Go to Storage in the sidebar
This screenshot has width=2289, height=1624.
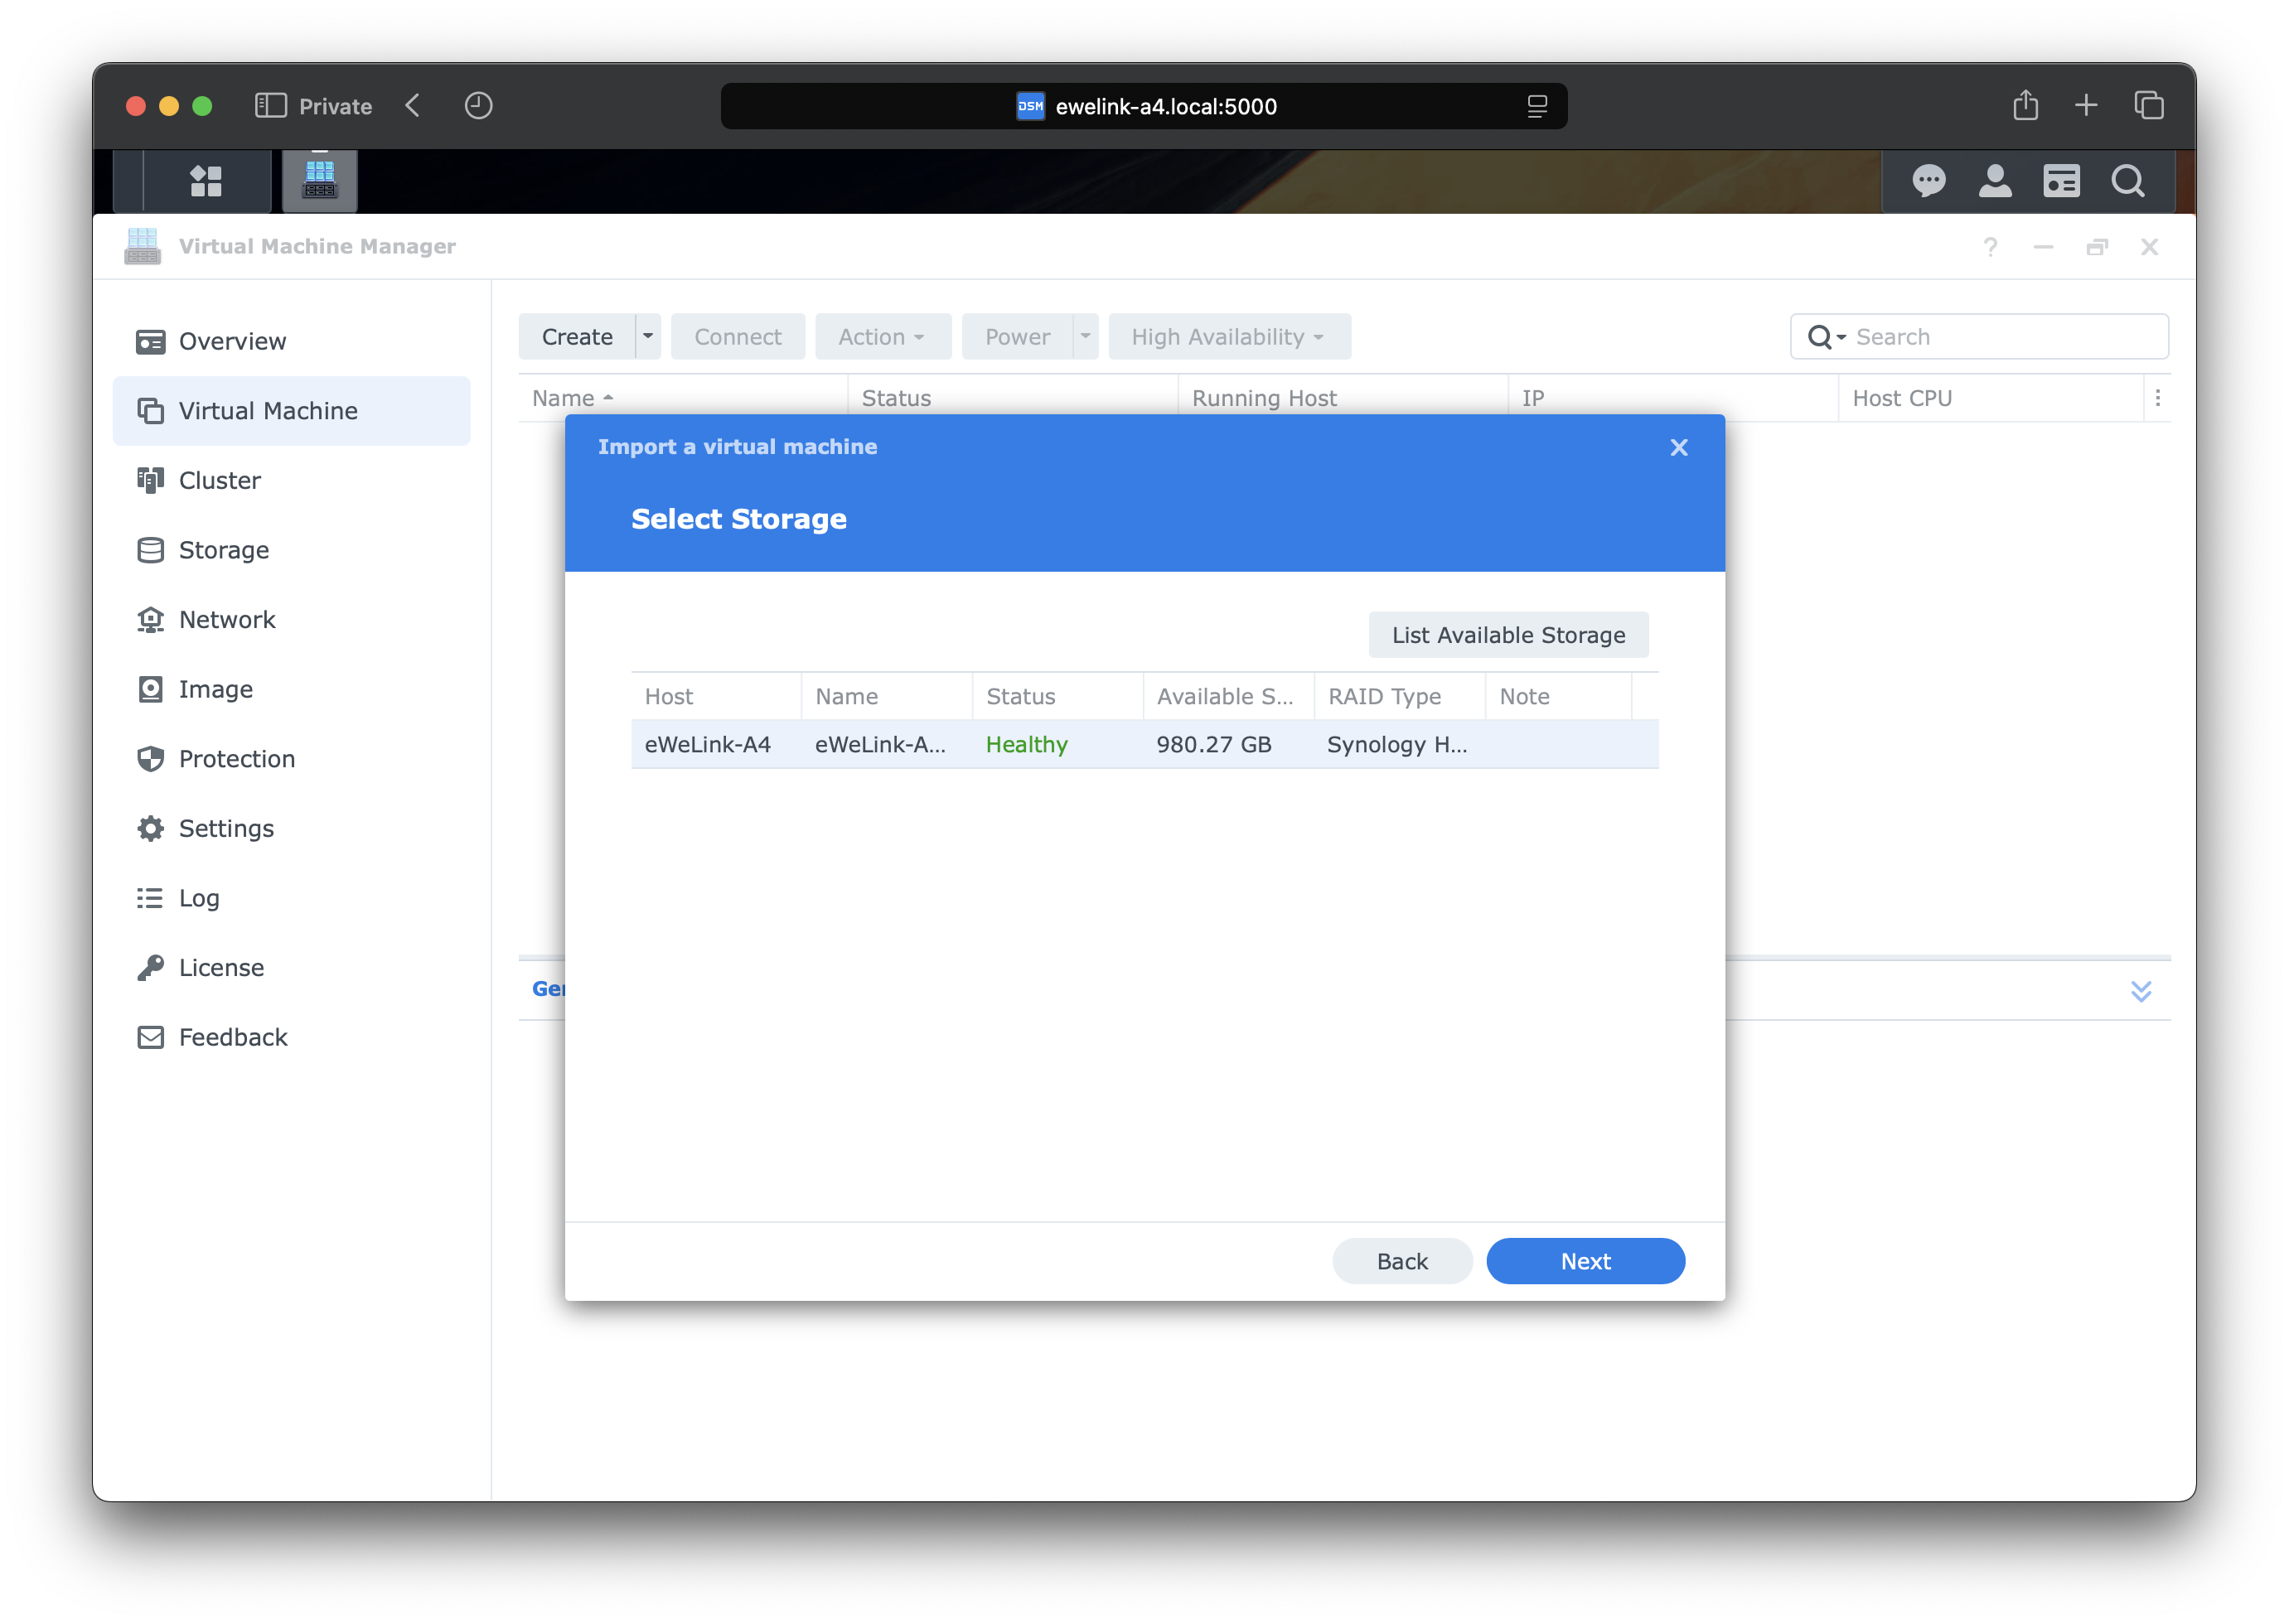(x=223, y=550)
